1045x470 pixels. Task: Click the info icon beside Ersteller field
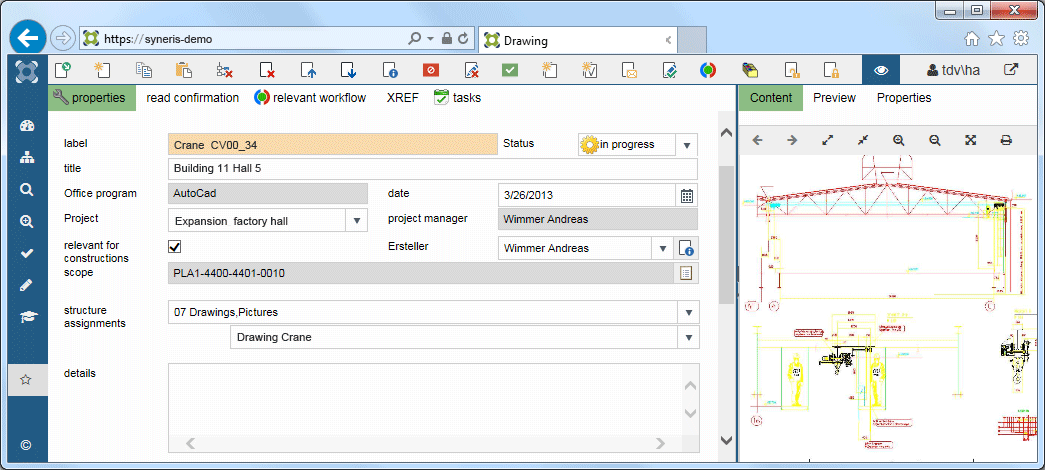[686, 248]
